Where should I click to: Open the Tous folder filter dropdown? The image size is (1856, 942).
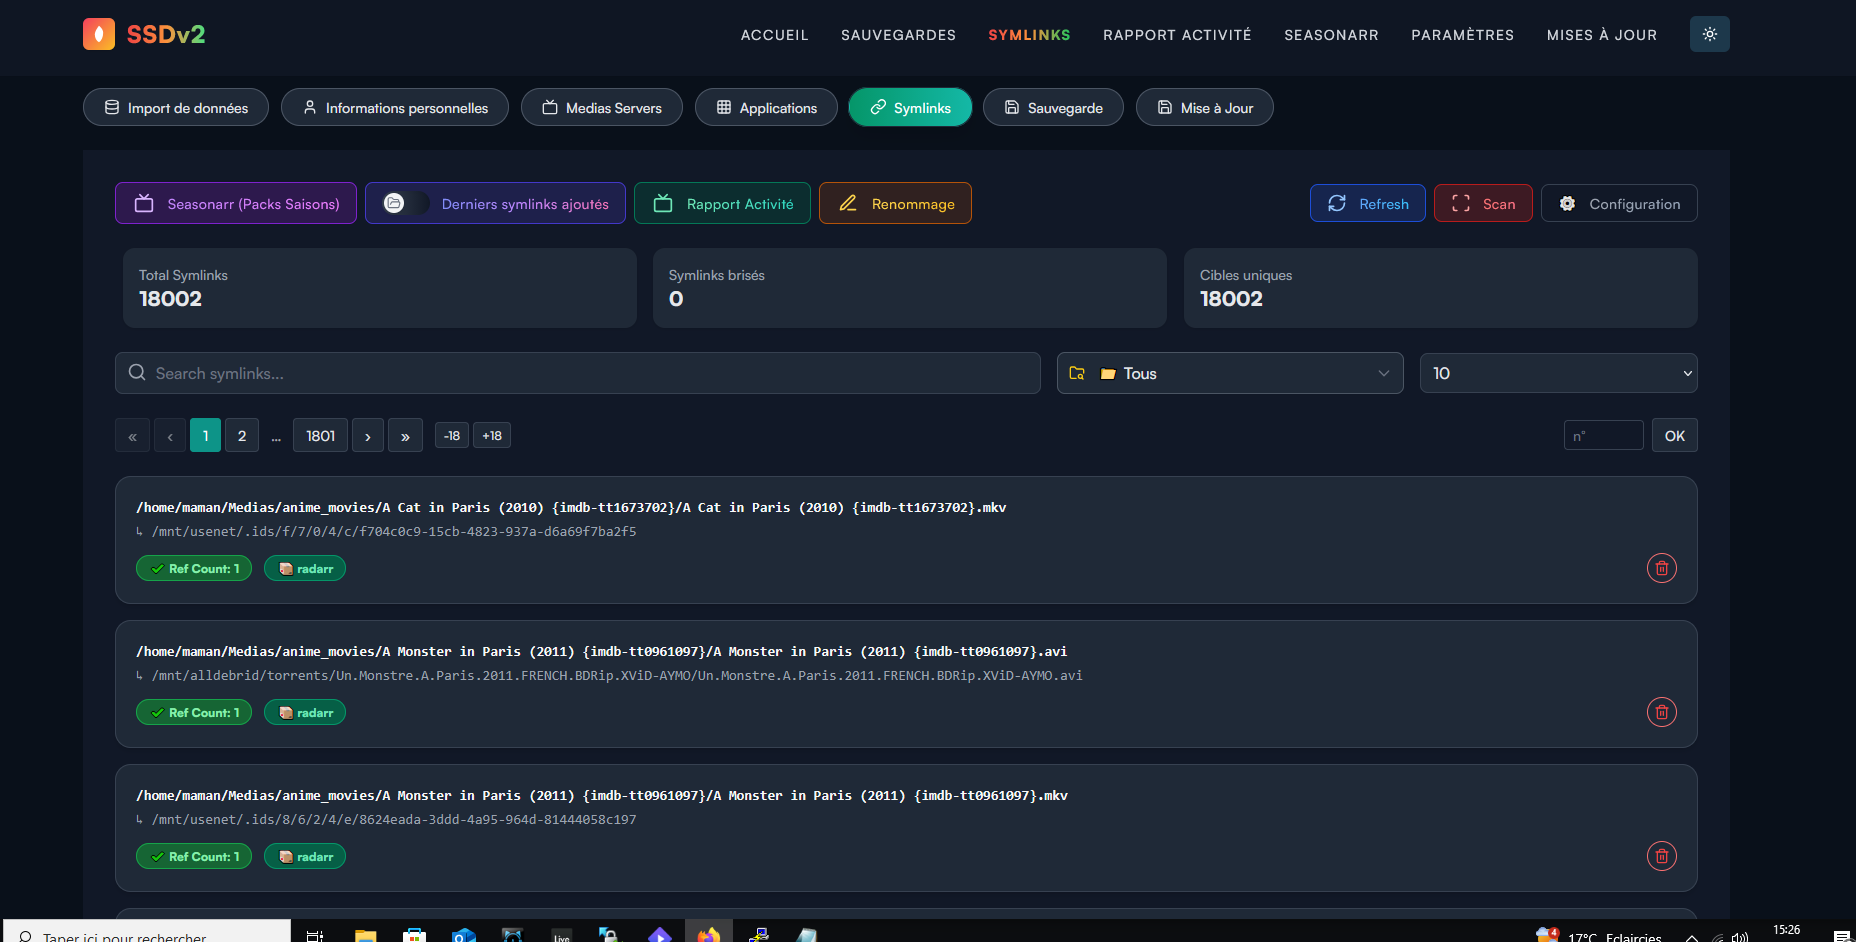point(1229,373)
